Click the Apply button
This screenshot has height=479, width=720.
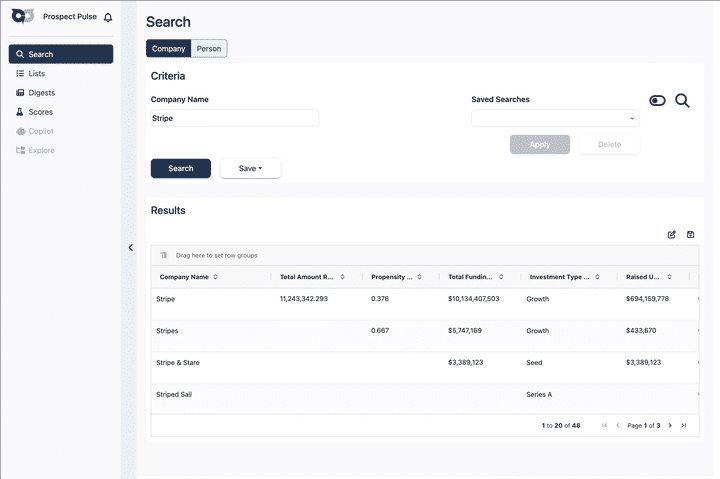point(540,145)
